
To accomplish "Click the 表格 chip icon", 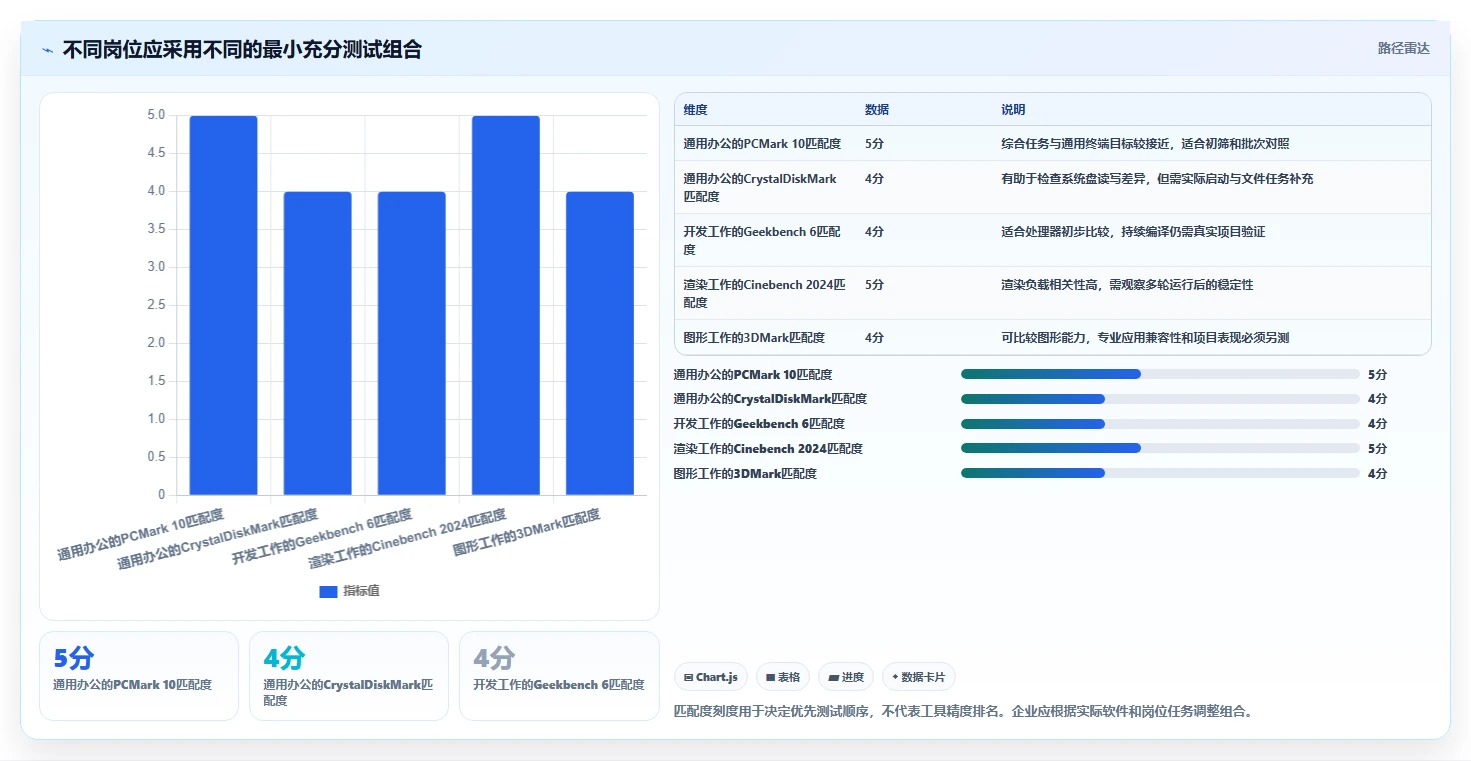I will pyautogui.click(x=770, y=677).
